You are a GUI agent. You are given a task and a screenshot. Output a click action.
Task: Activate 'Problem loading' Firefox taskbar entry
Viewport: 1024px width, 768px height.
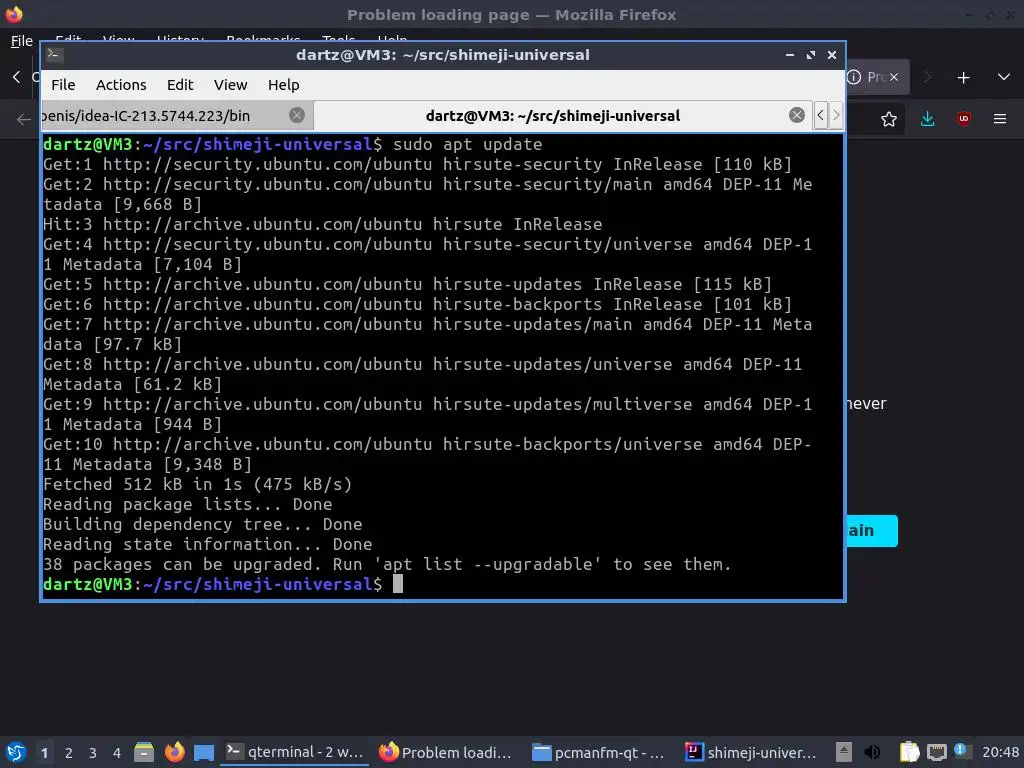click(446, 752)
